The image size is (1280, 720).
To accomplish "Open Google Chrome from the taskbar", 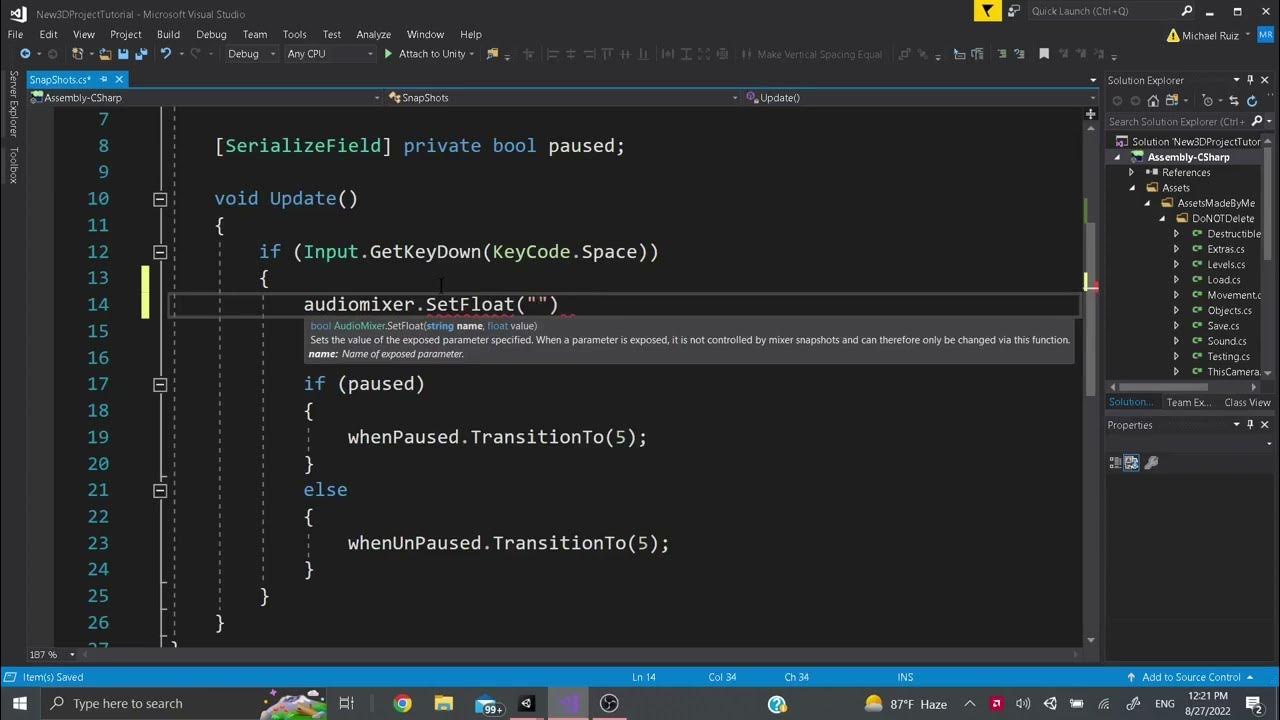I will (x=402, y=704).
